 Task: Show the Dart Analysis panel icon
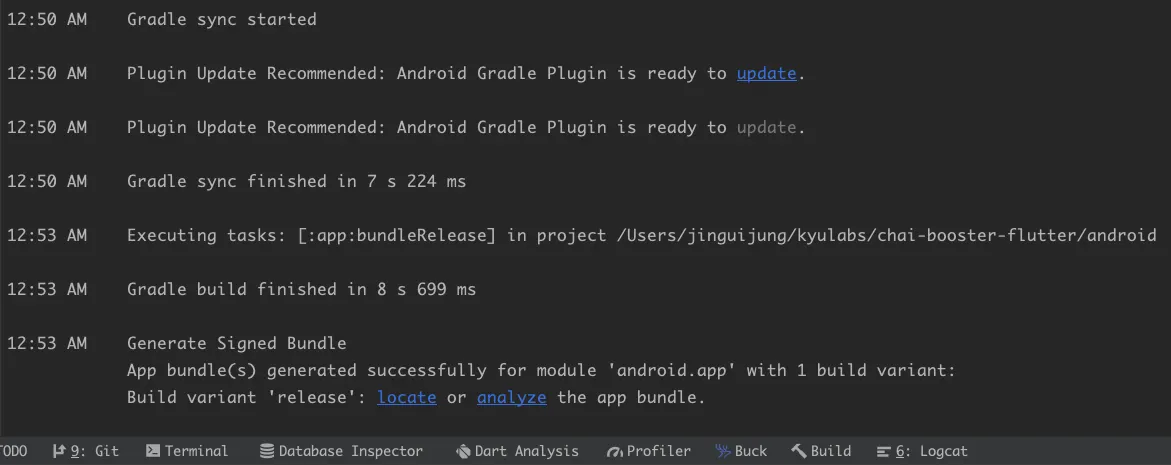coord(463,451)
